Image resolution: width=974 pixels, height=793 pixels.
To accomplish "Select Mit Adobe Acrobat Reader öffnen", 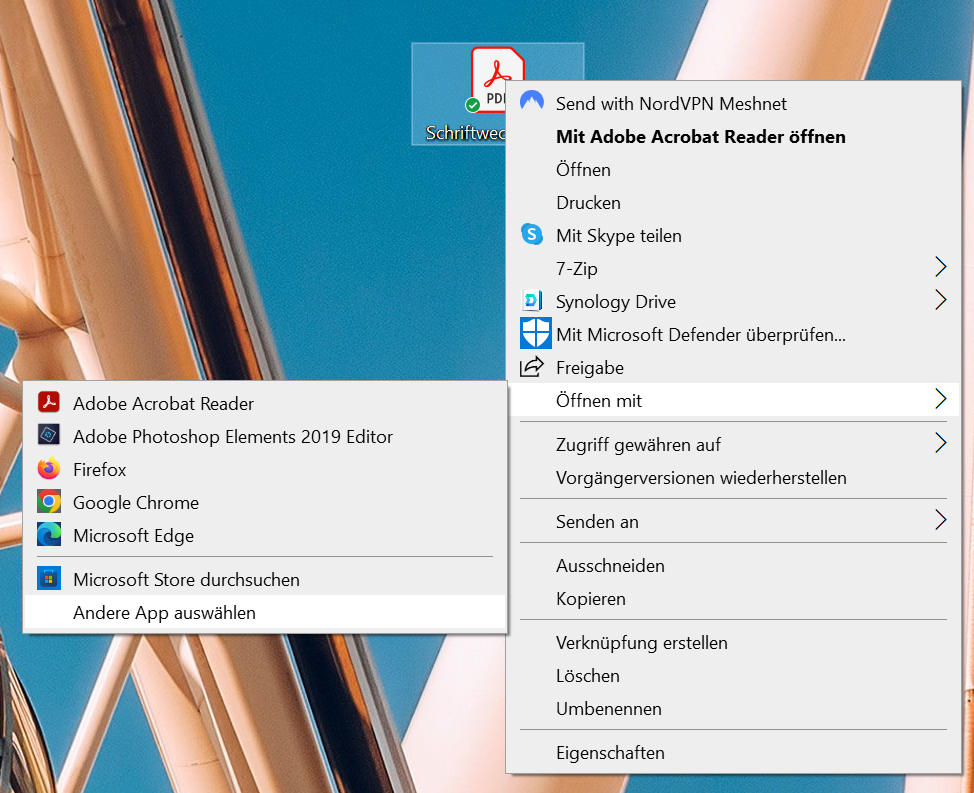I will pos(700,136).
